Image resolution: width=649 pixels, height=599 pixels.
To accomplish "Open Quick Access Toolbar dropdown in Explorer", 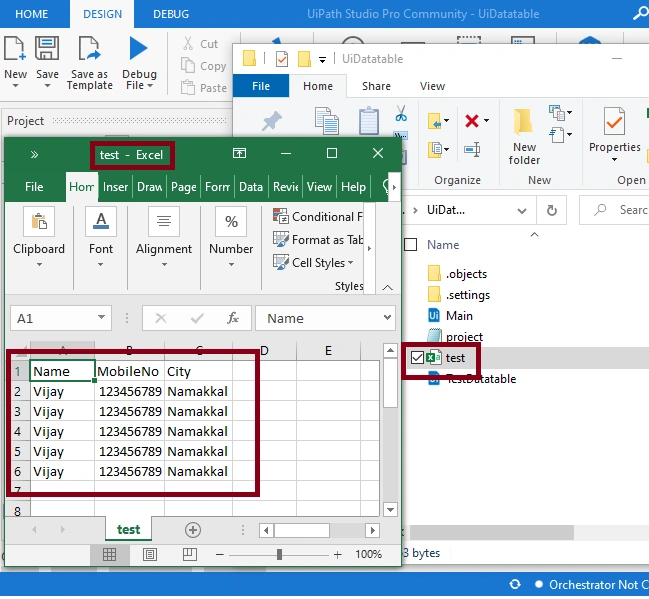I will (x=322, y=60).
